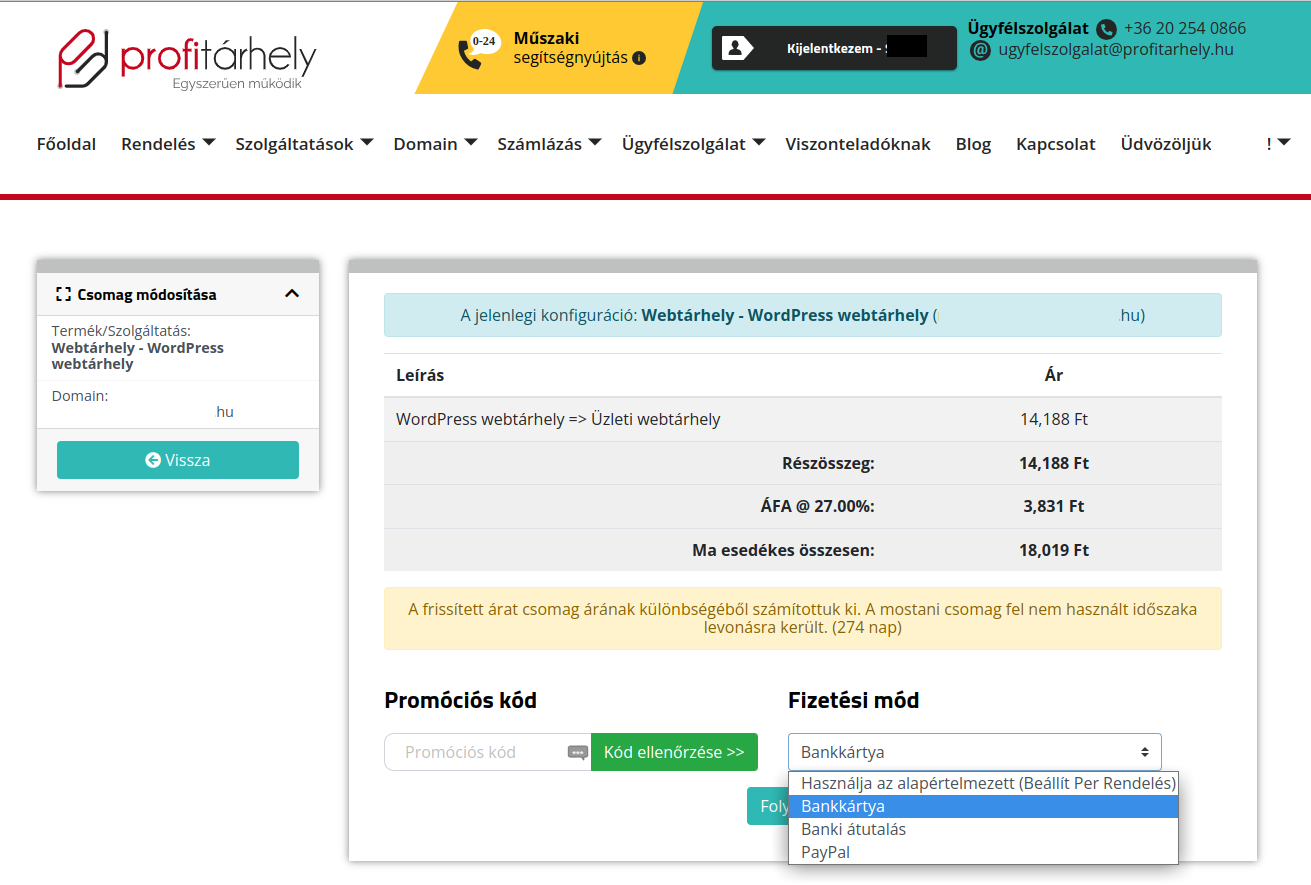Click the Leírás column header
This screenshot has height=885, width=1311.
coord(420,375)
